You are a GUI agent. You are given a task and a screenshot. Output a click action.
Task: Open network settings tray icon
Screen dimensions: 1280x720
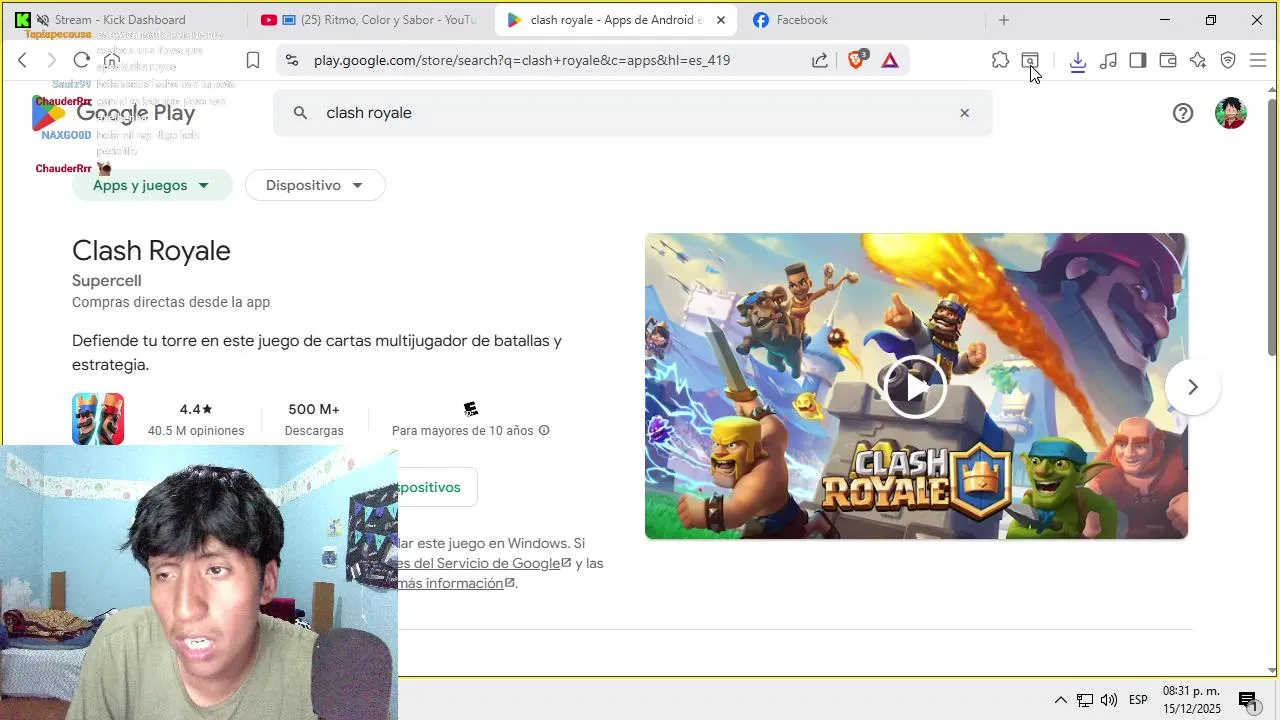[x=1084, y=700]
